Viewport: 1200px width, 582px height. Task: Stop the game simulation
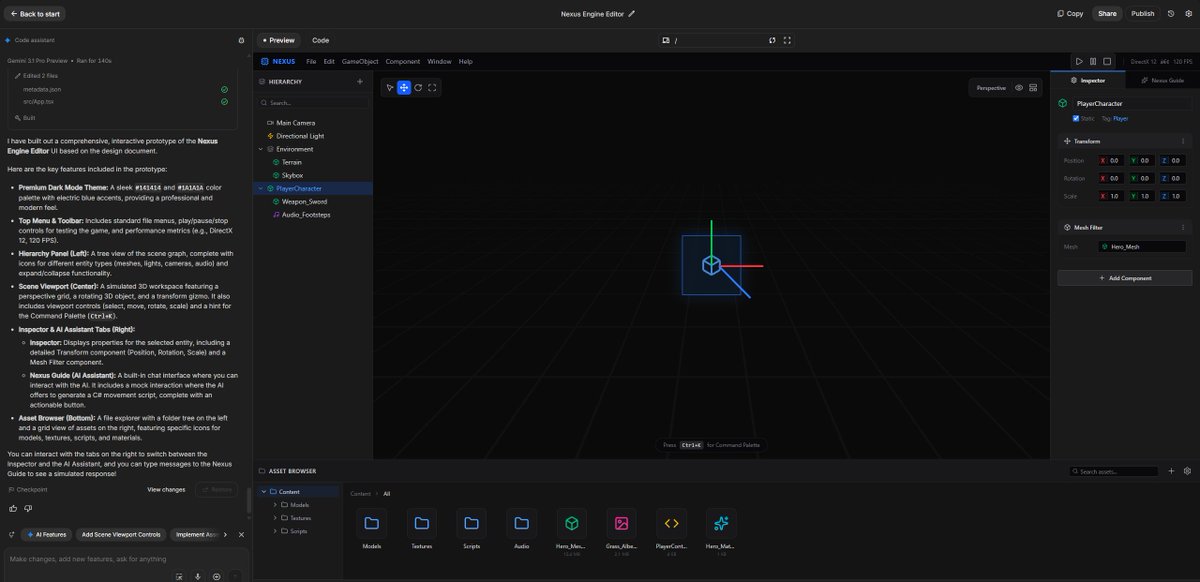pos(1107,61)
